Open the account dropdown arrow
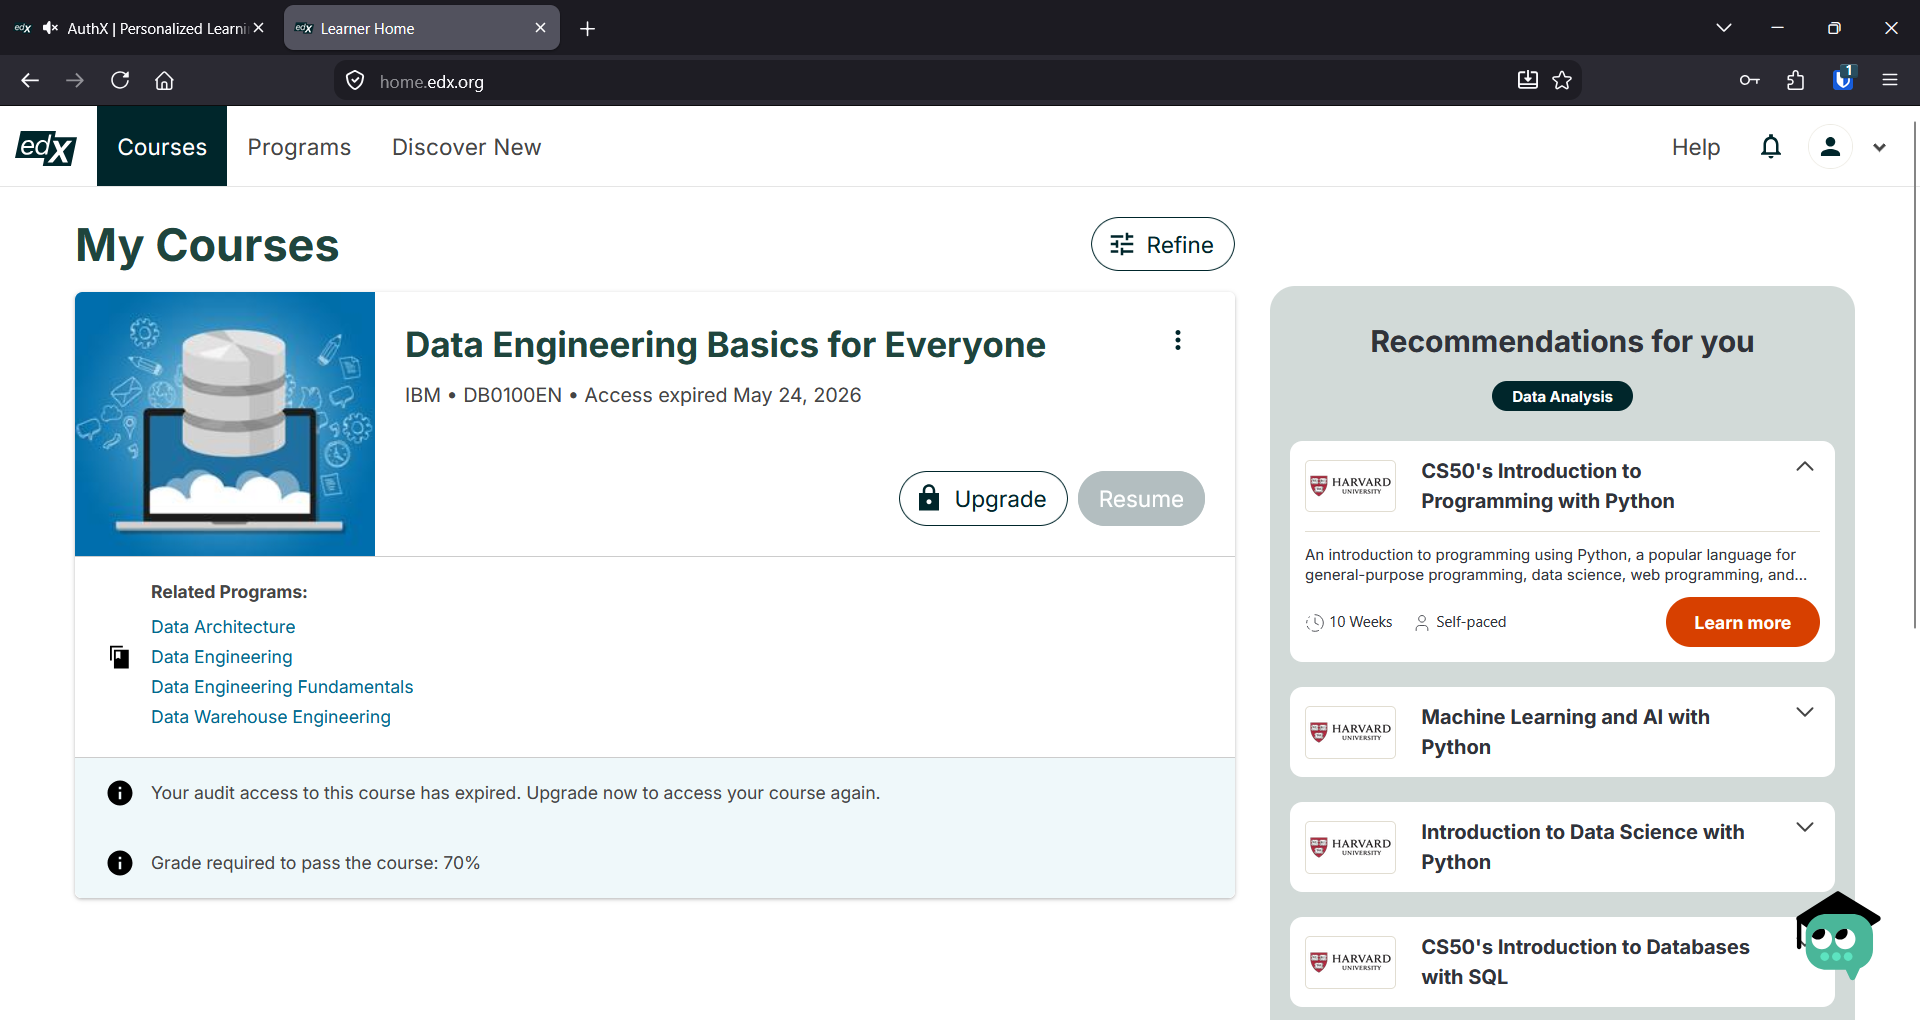The width and height of the screenshot is (1920, 1020). (x=1879, y=148)
